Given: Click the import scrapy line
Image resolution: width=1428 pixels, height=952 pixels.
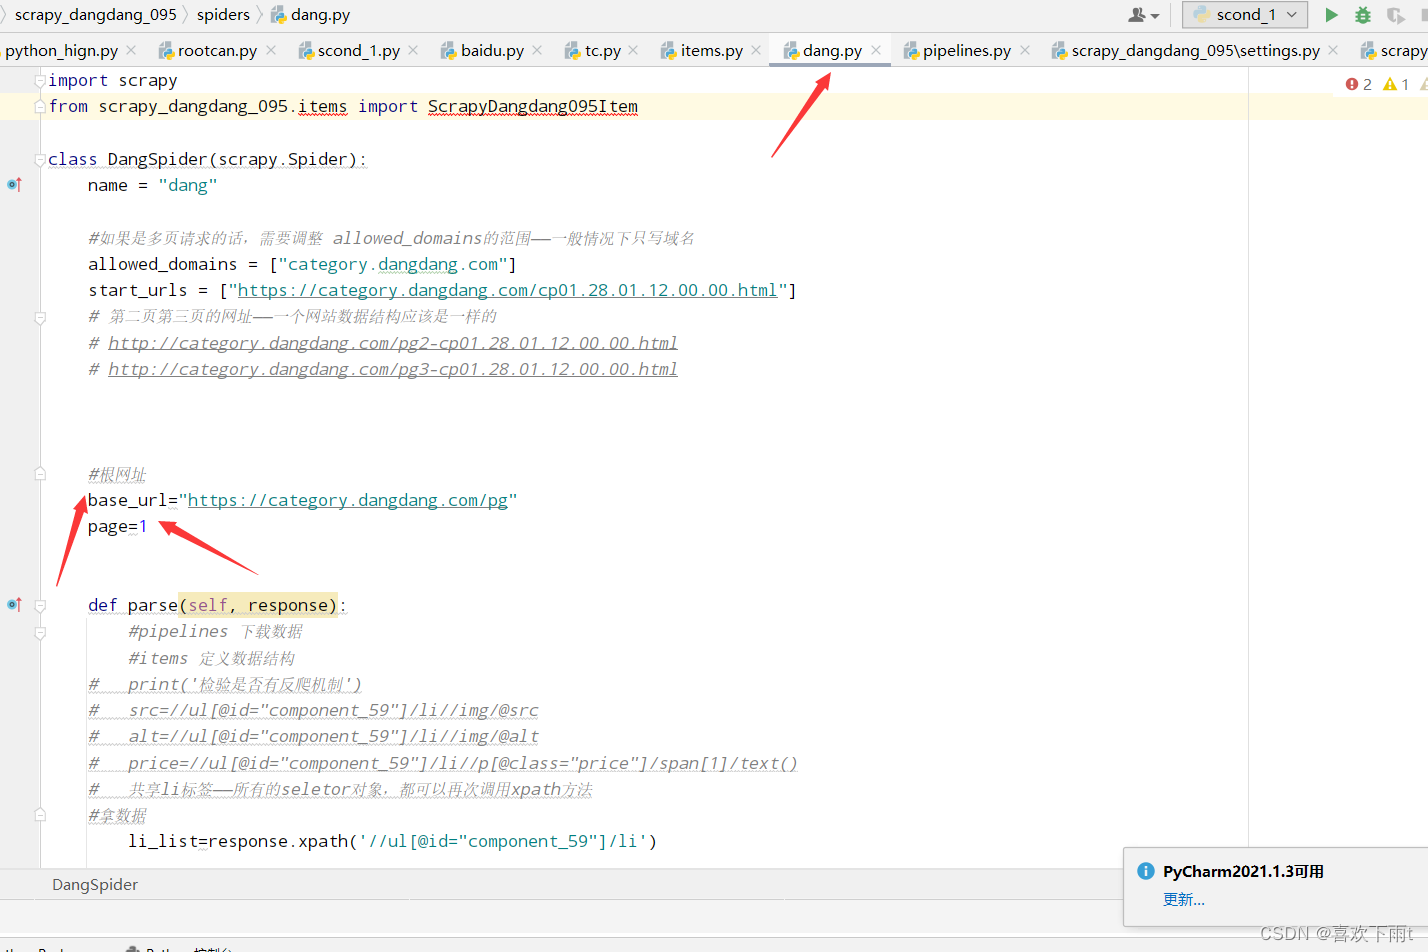Looking at the screenshot, I should pos(113,80).
